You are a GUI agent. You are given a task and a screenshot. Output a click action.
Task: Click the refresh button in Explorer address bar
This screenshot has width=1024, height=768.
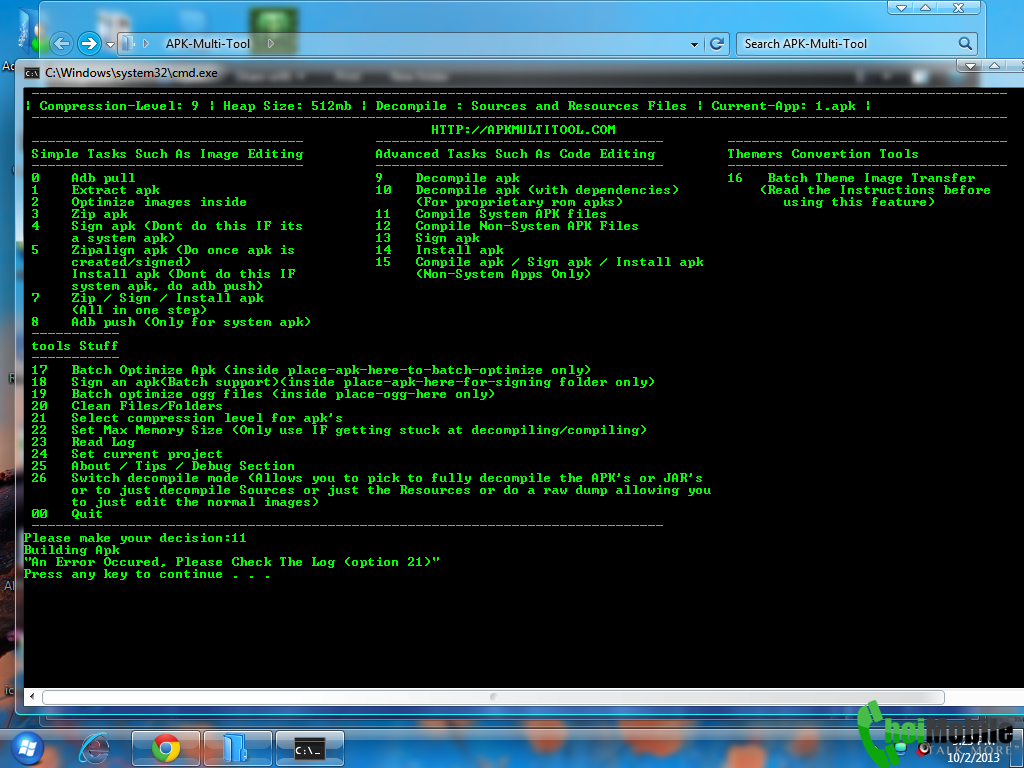pos(716,44)
